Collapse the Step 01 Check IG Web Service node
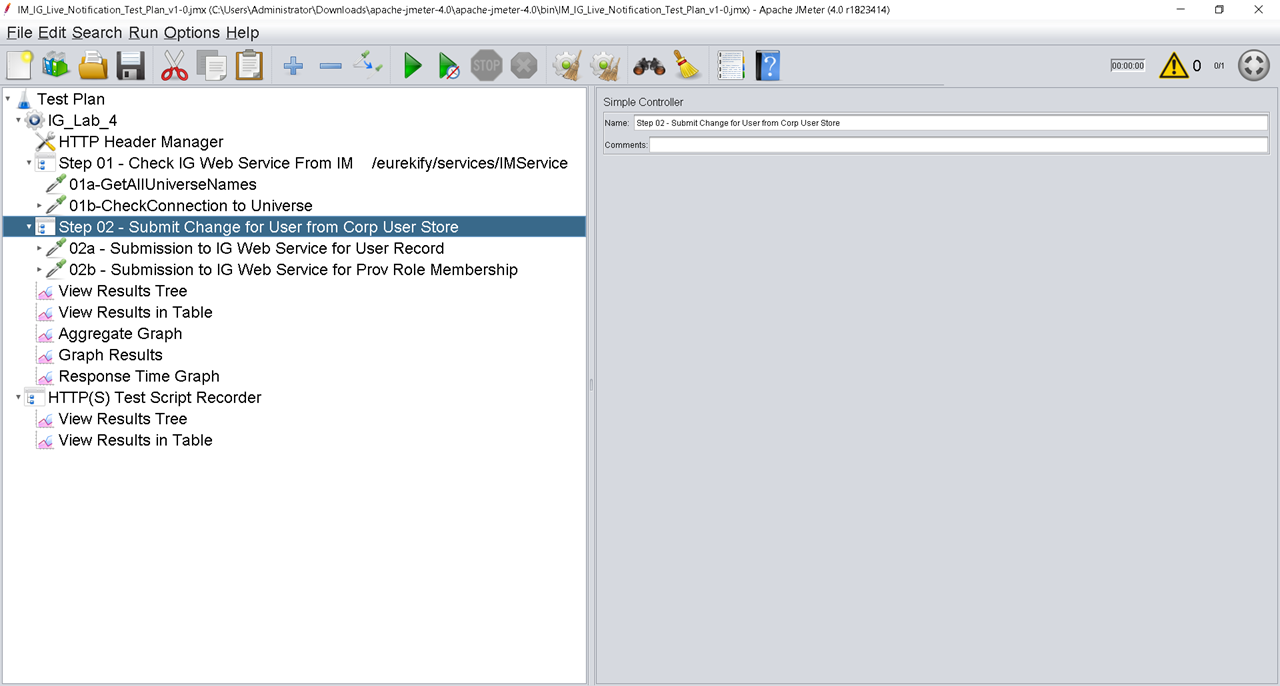 pyautogui.click(x=28, y=162)
